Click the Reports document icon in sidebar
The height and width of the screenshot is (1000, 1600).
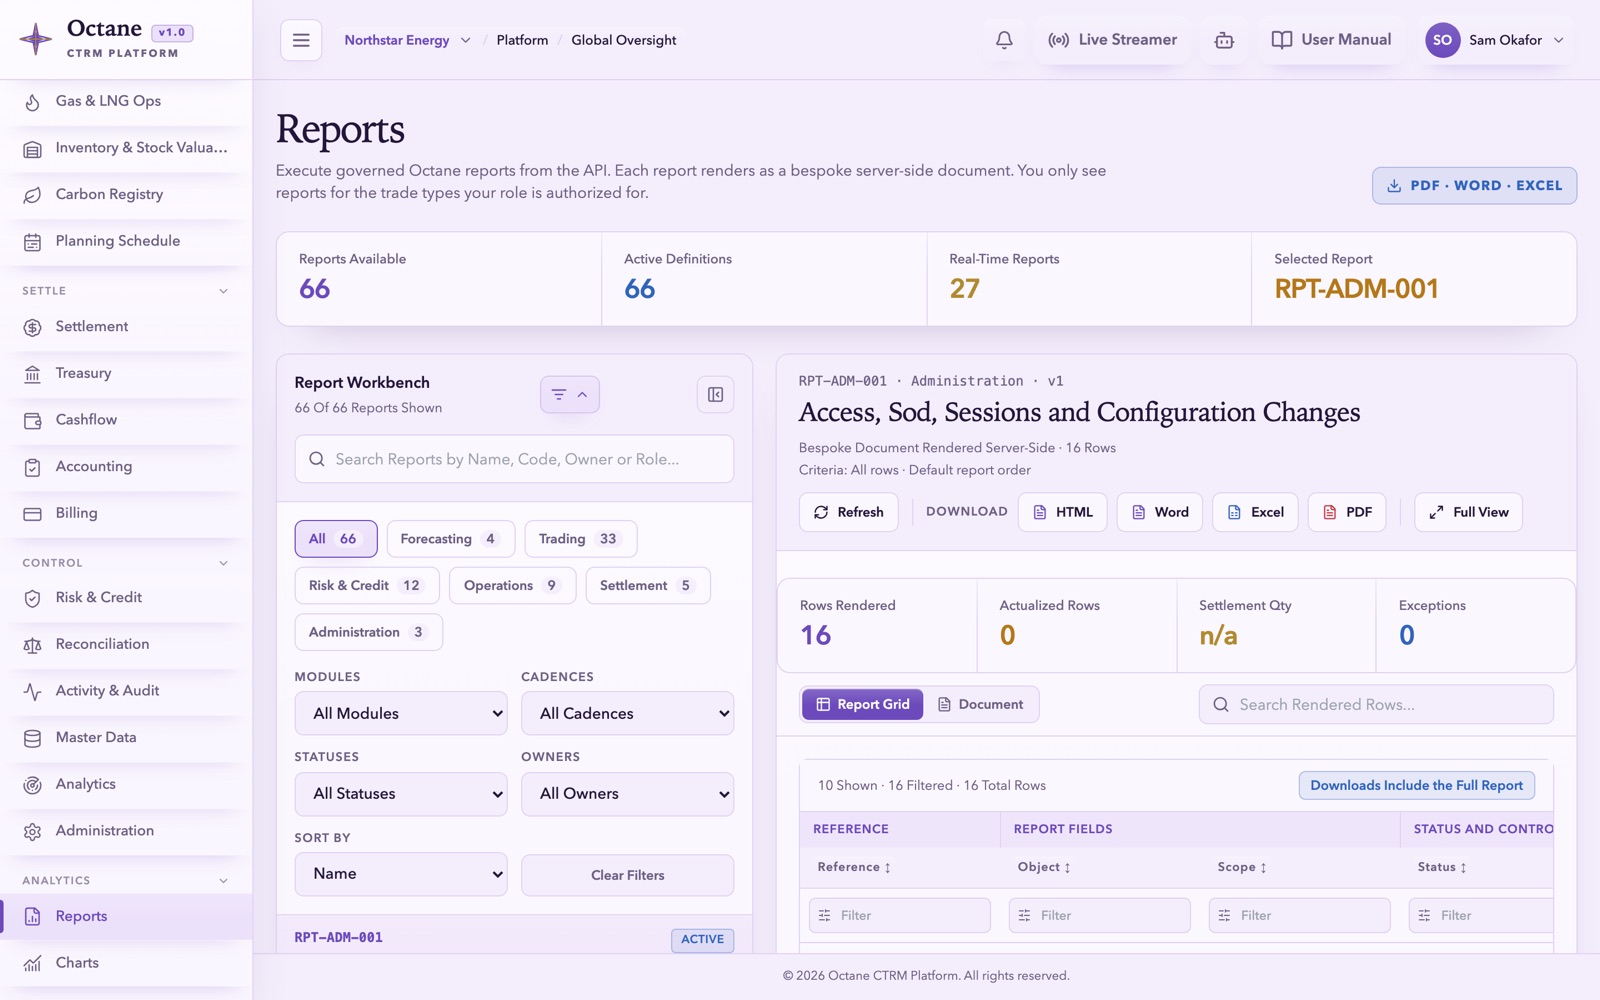(32, 917)
